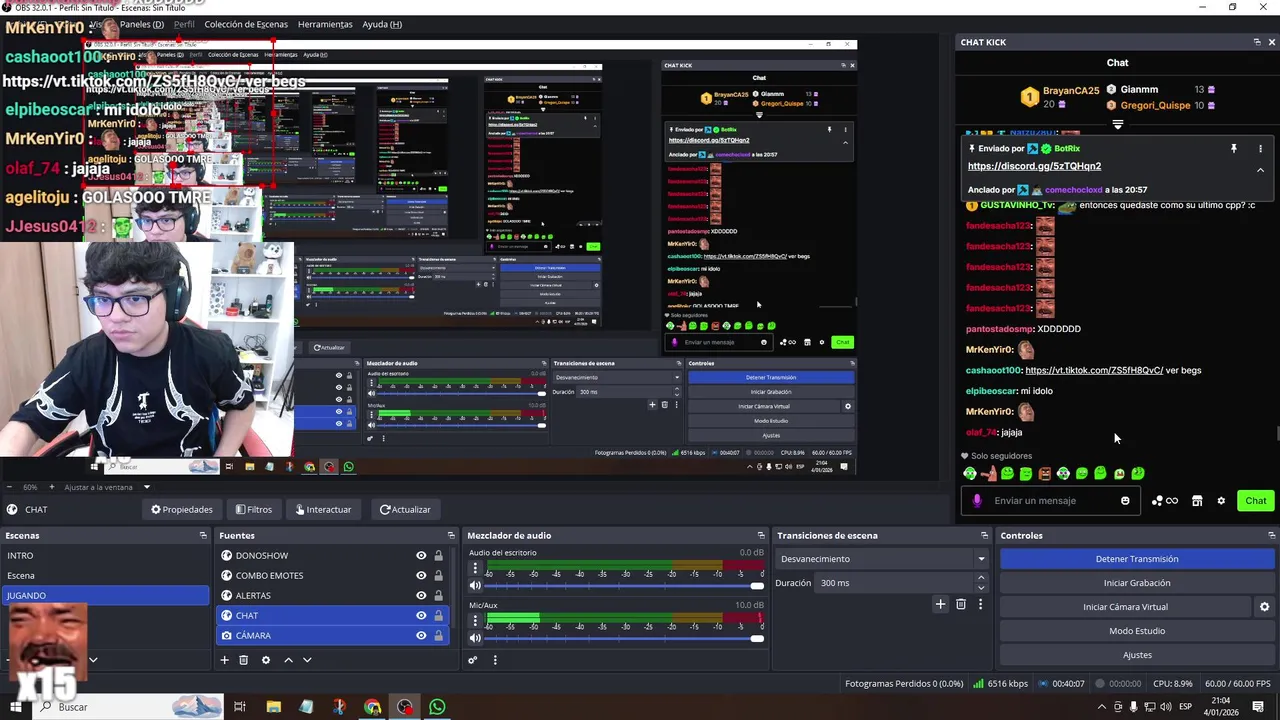This screenshot has height=720, width=1280.
Task: Open the Kick chat shop icon
Action: point(1197,501)
